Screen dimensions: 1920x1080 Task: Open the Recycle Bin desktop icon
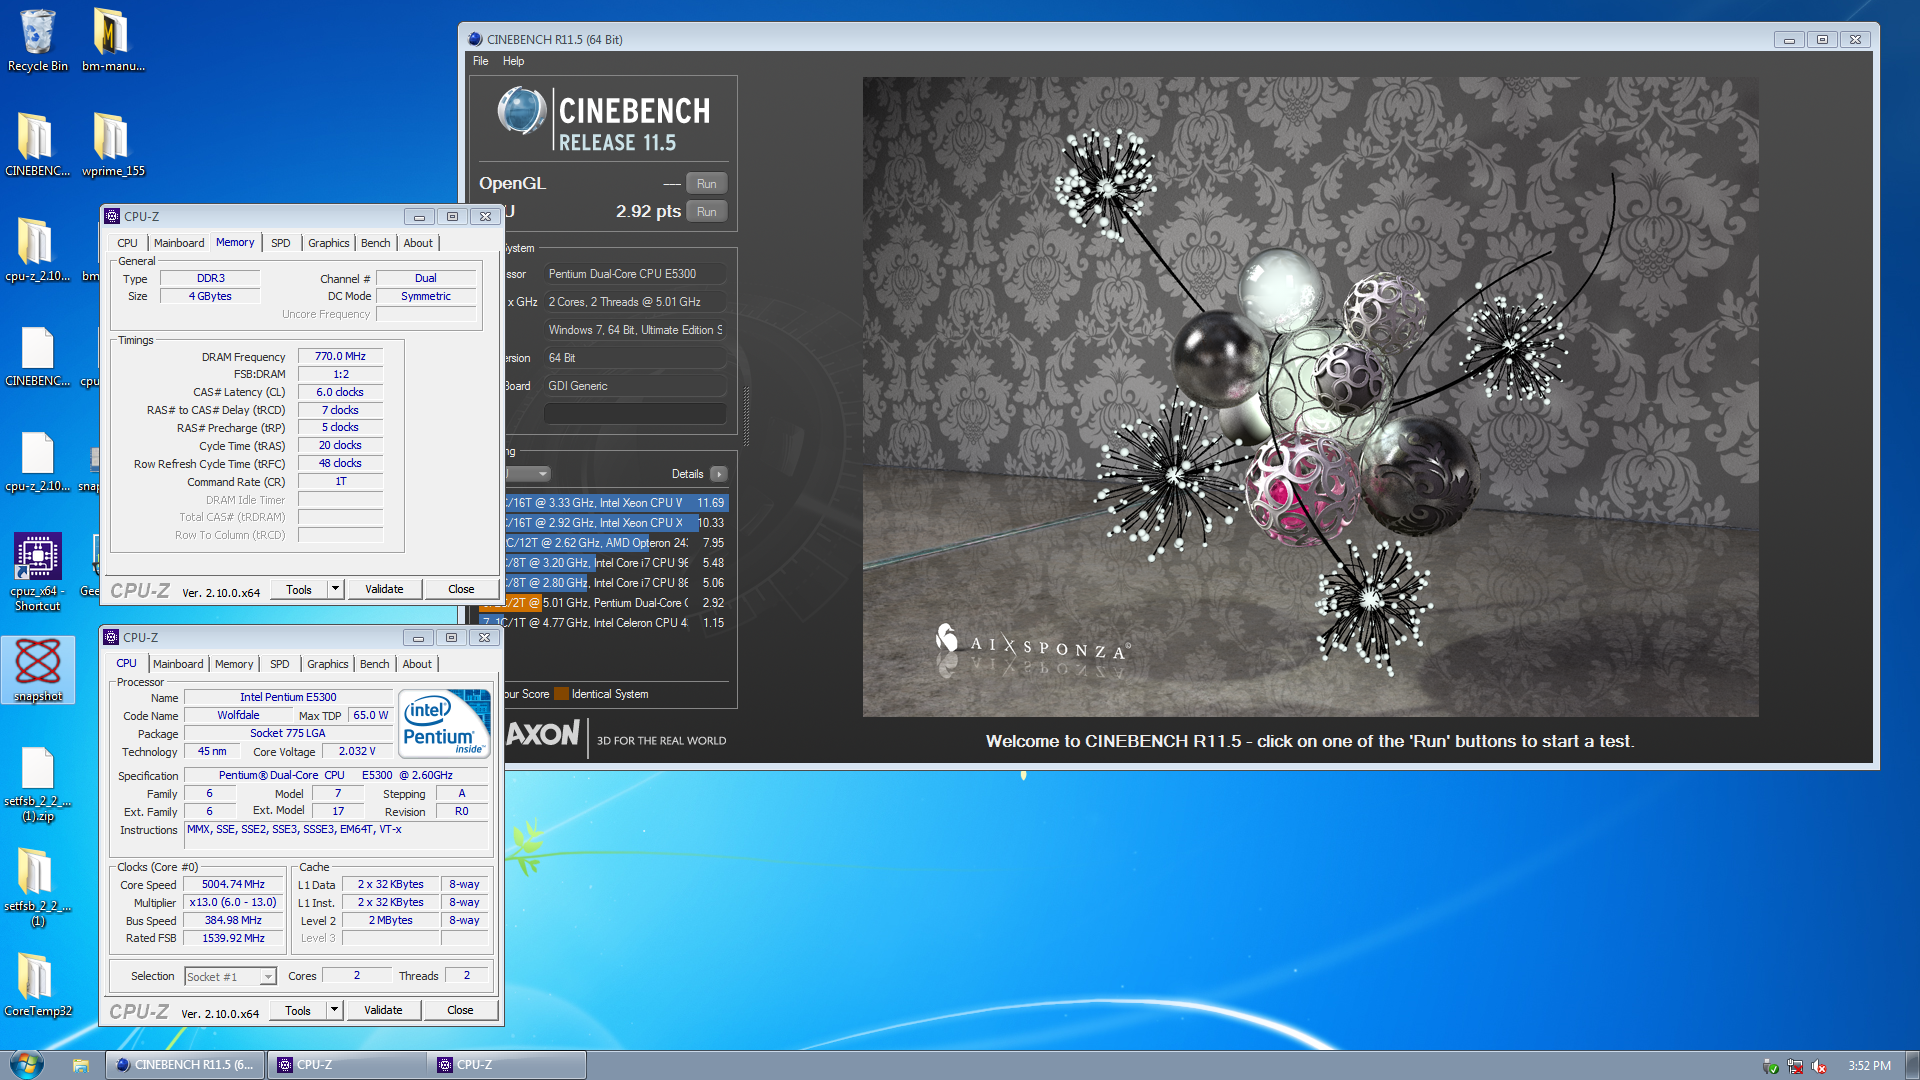click(x=38, y=40)
